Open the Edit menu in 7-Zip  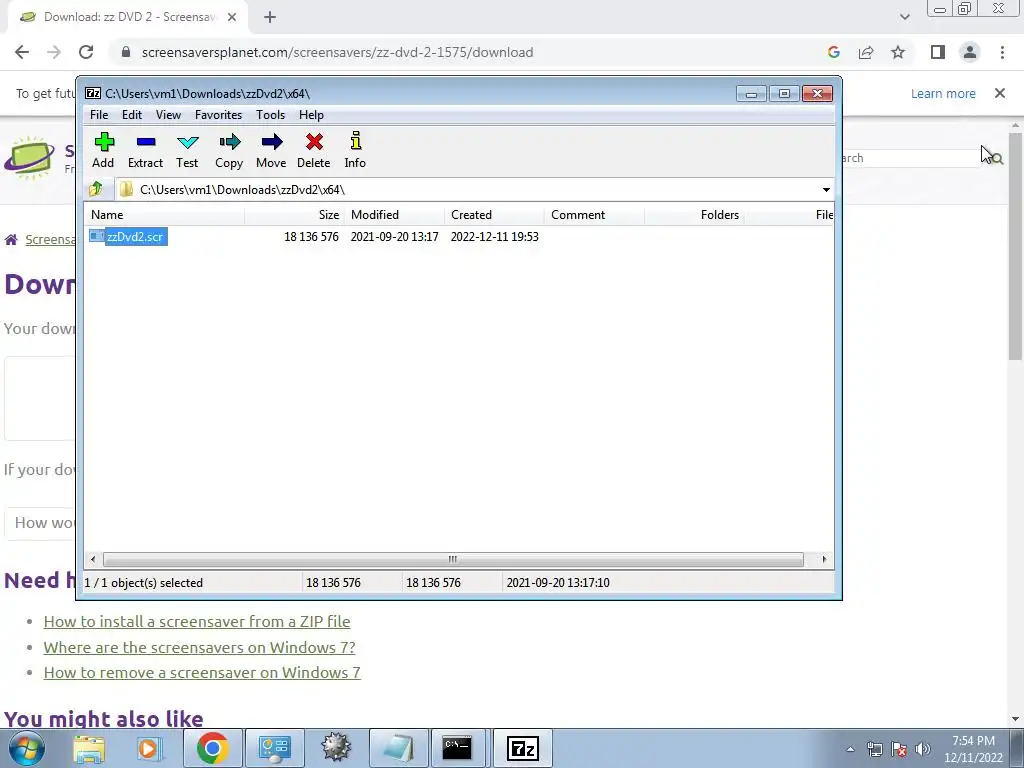pos(132,115)
